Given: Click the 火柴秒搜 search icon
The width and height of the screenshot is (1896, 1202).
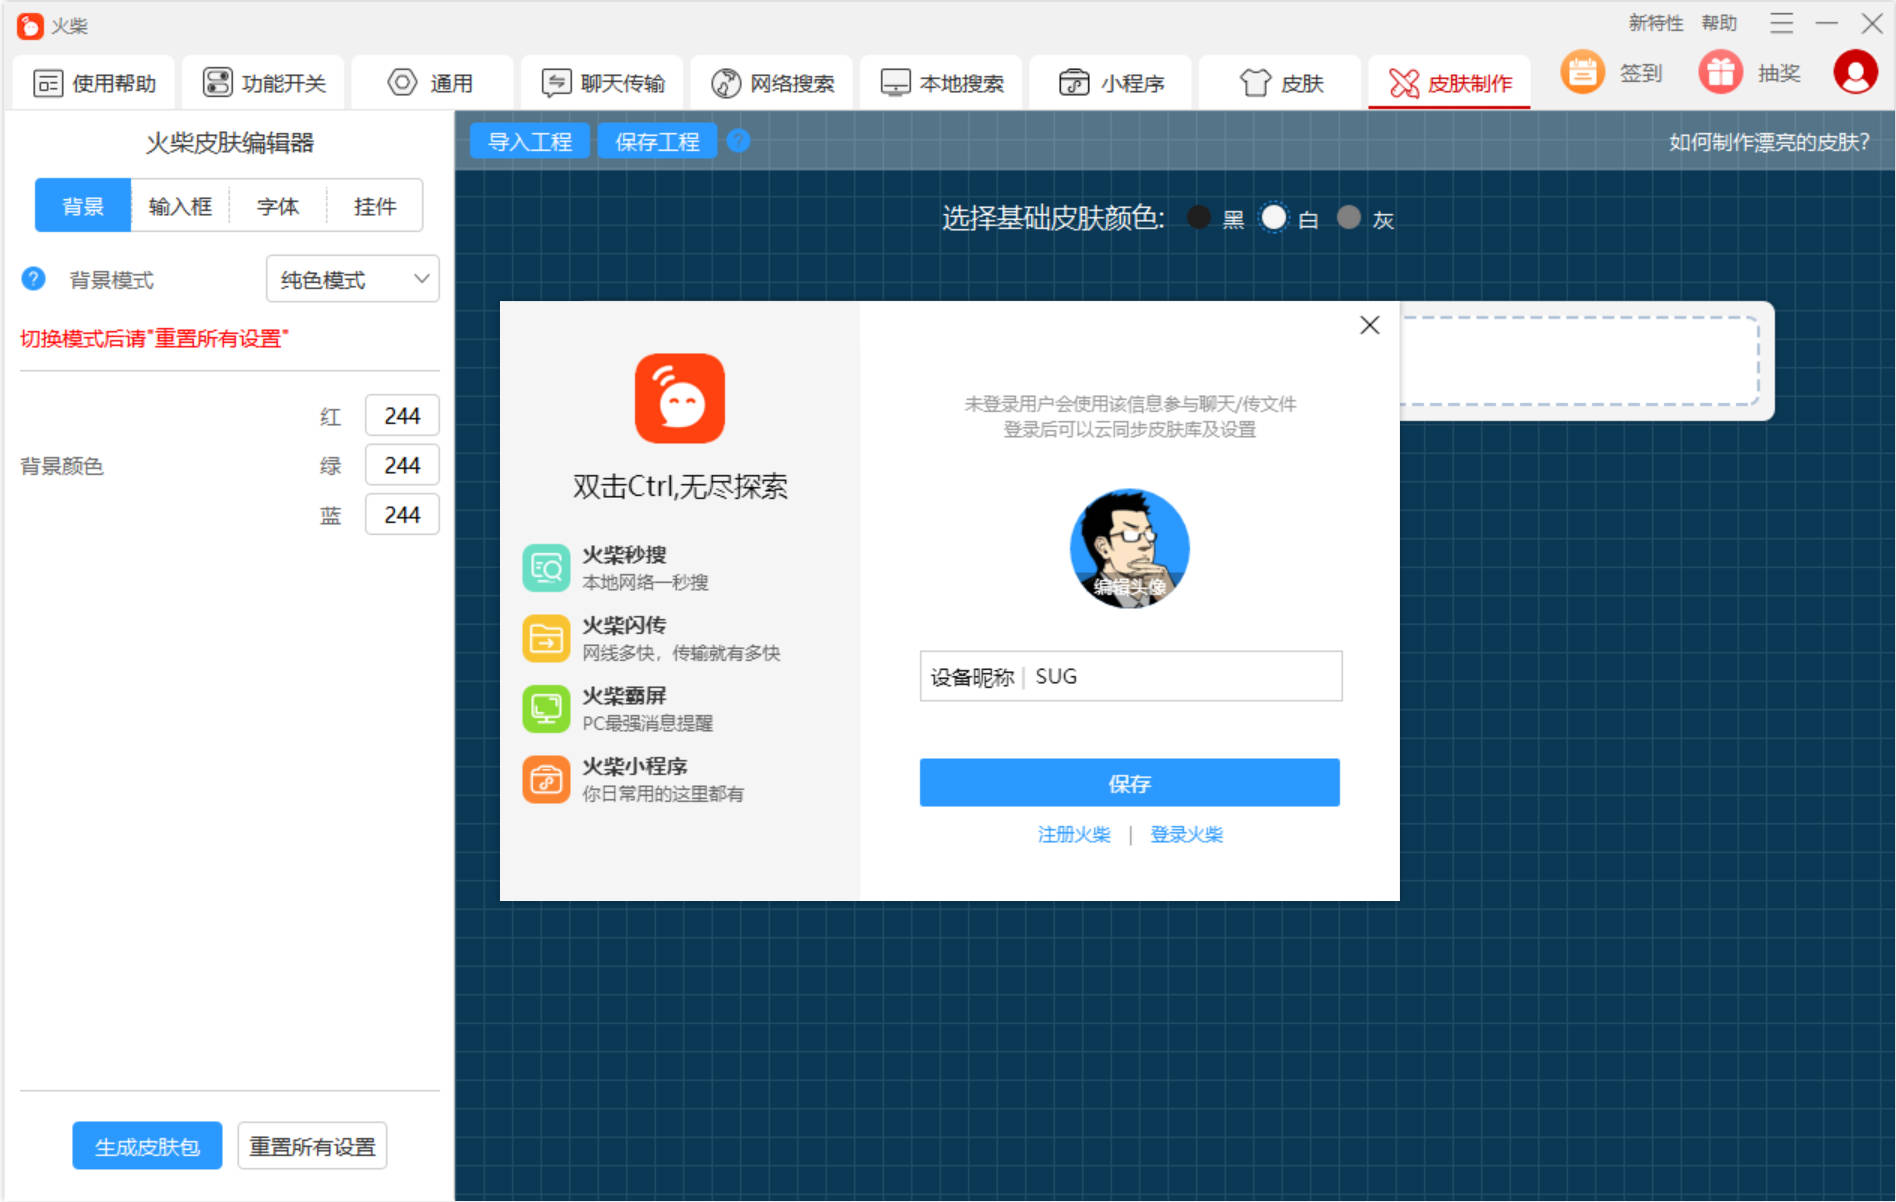Looking at the screenshot, I should 546,568.
